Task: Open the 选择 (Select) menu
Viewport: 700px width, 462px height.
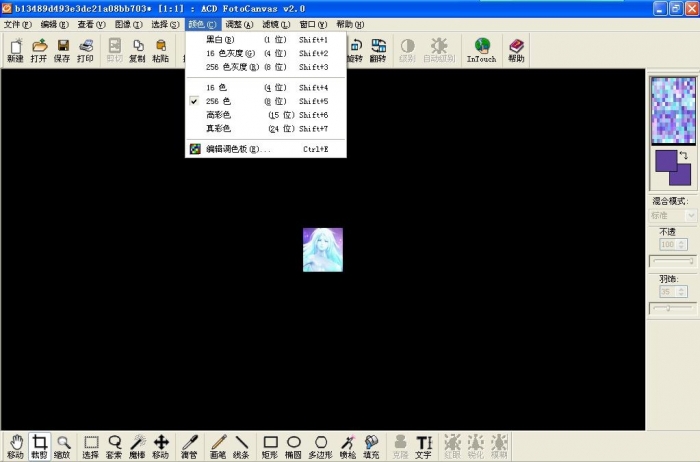Action: [165, 25]
